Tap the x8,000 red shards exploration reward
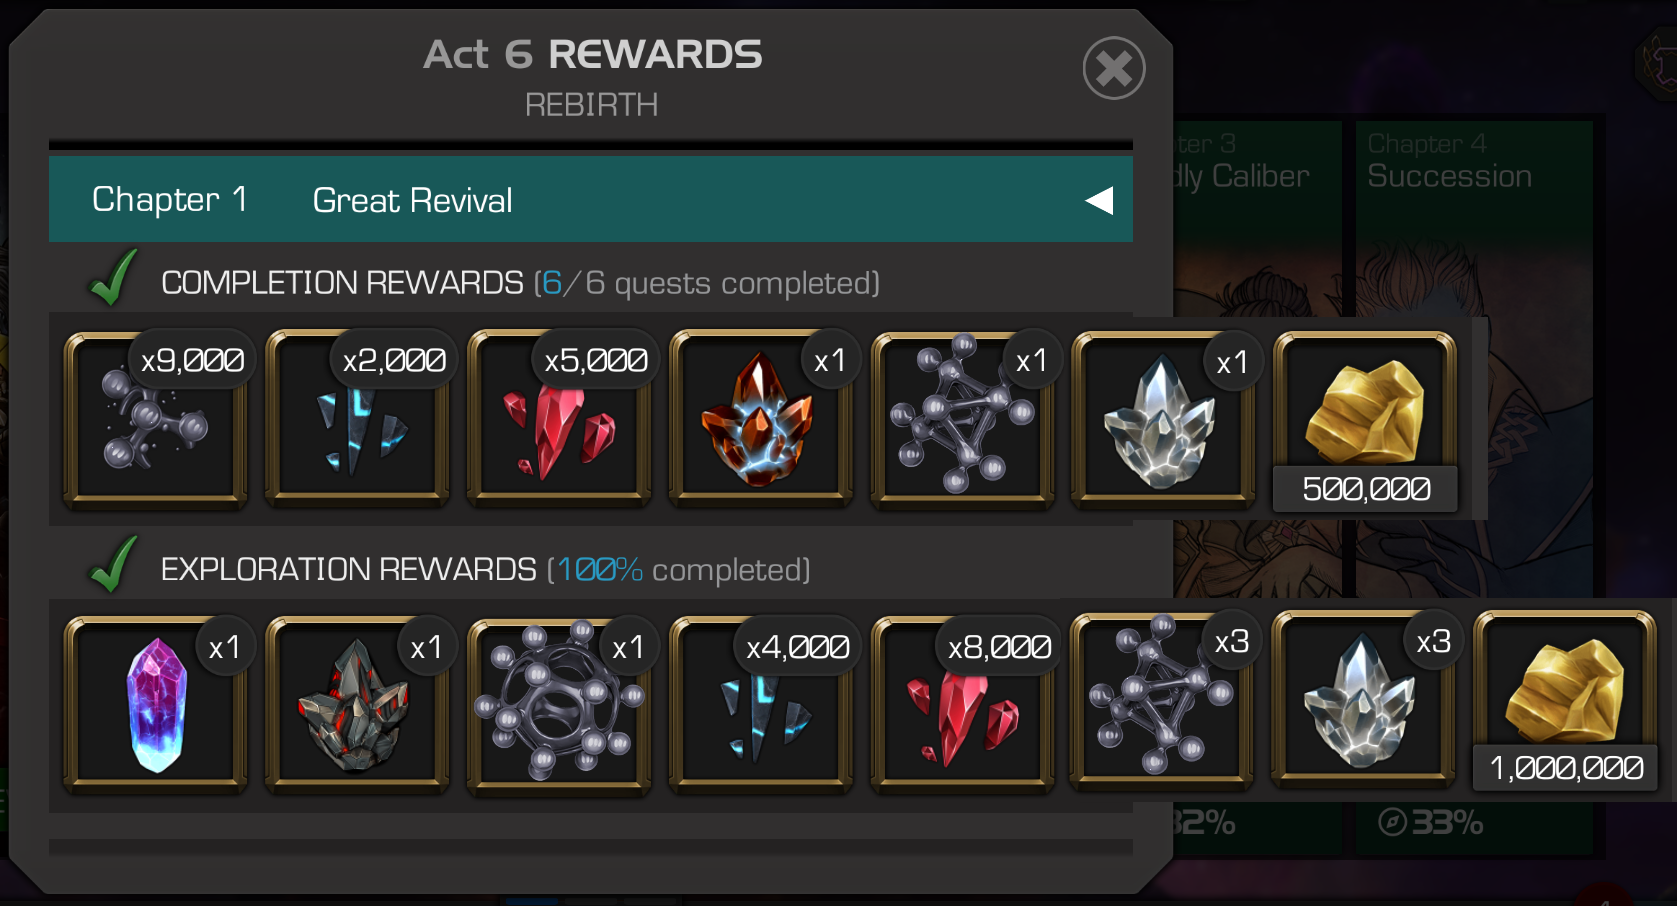 (963, 705)
